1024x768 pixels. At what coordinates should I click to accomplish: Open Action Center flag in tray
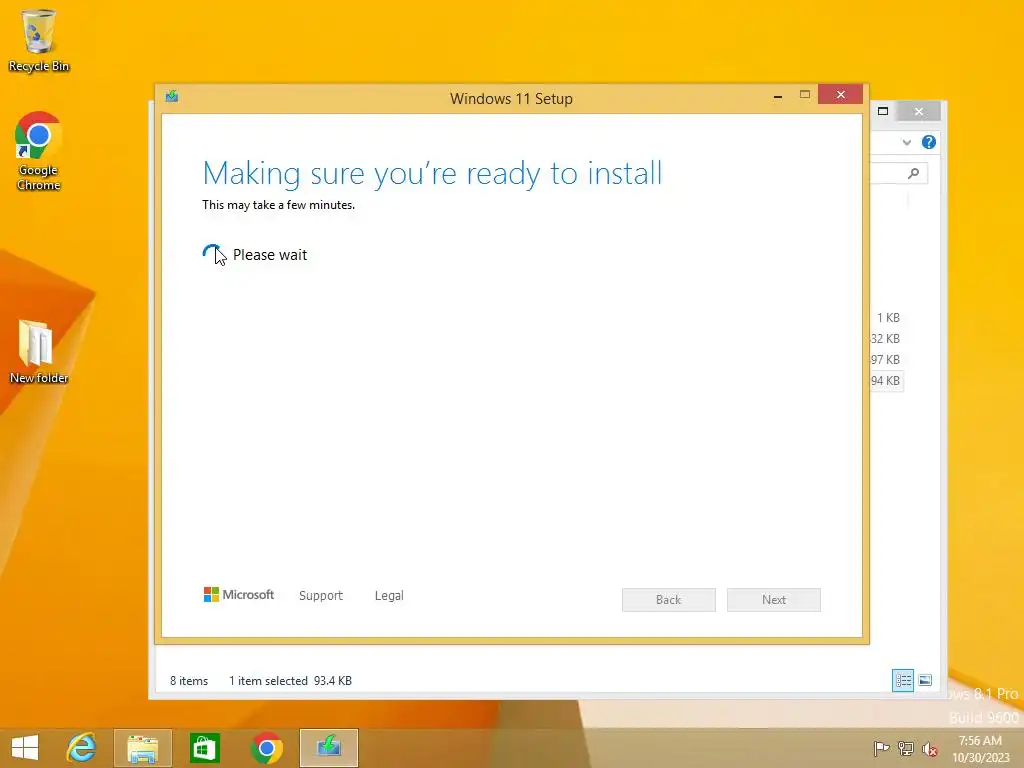click(881, 748)
